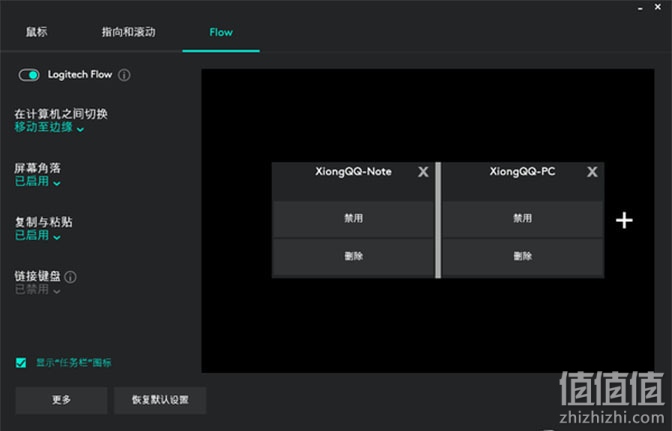Expand the 屏幕角落 已启用 dropdown
This screenshot has height=431, width=672.
(x=38, y=181)
